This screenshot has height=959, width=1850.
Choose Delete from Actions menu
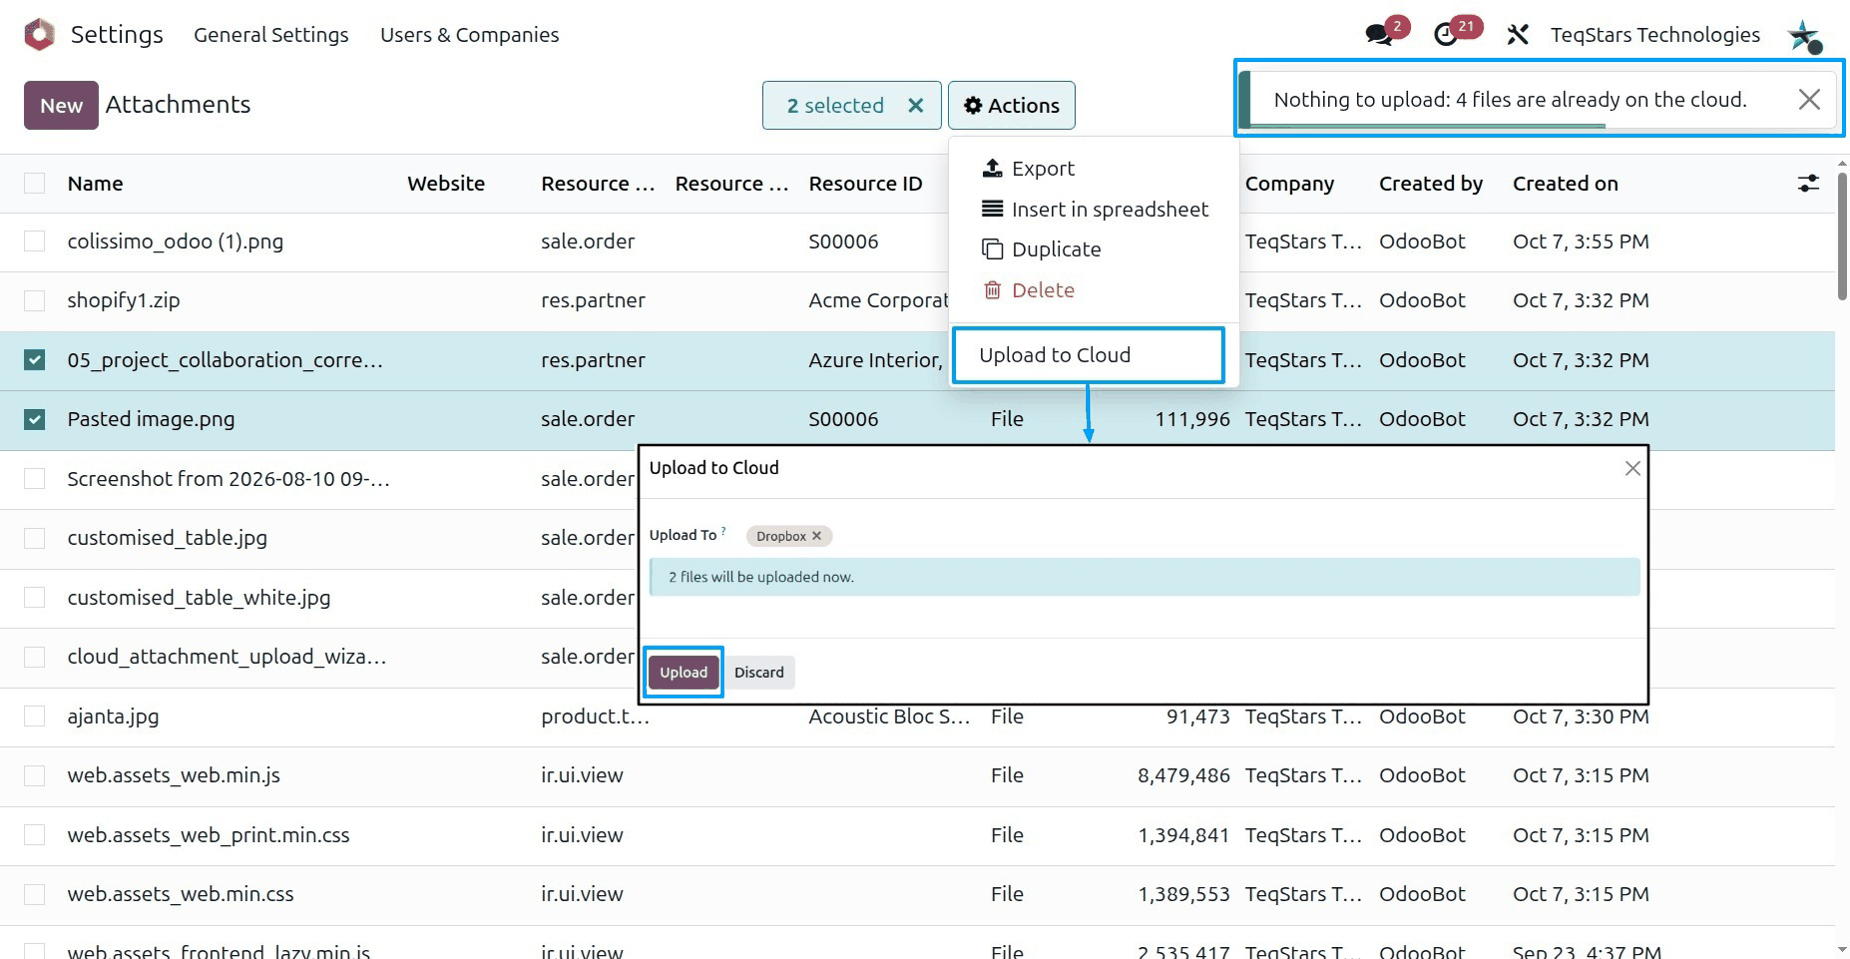tap(1029, 290)
